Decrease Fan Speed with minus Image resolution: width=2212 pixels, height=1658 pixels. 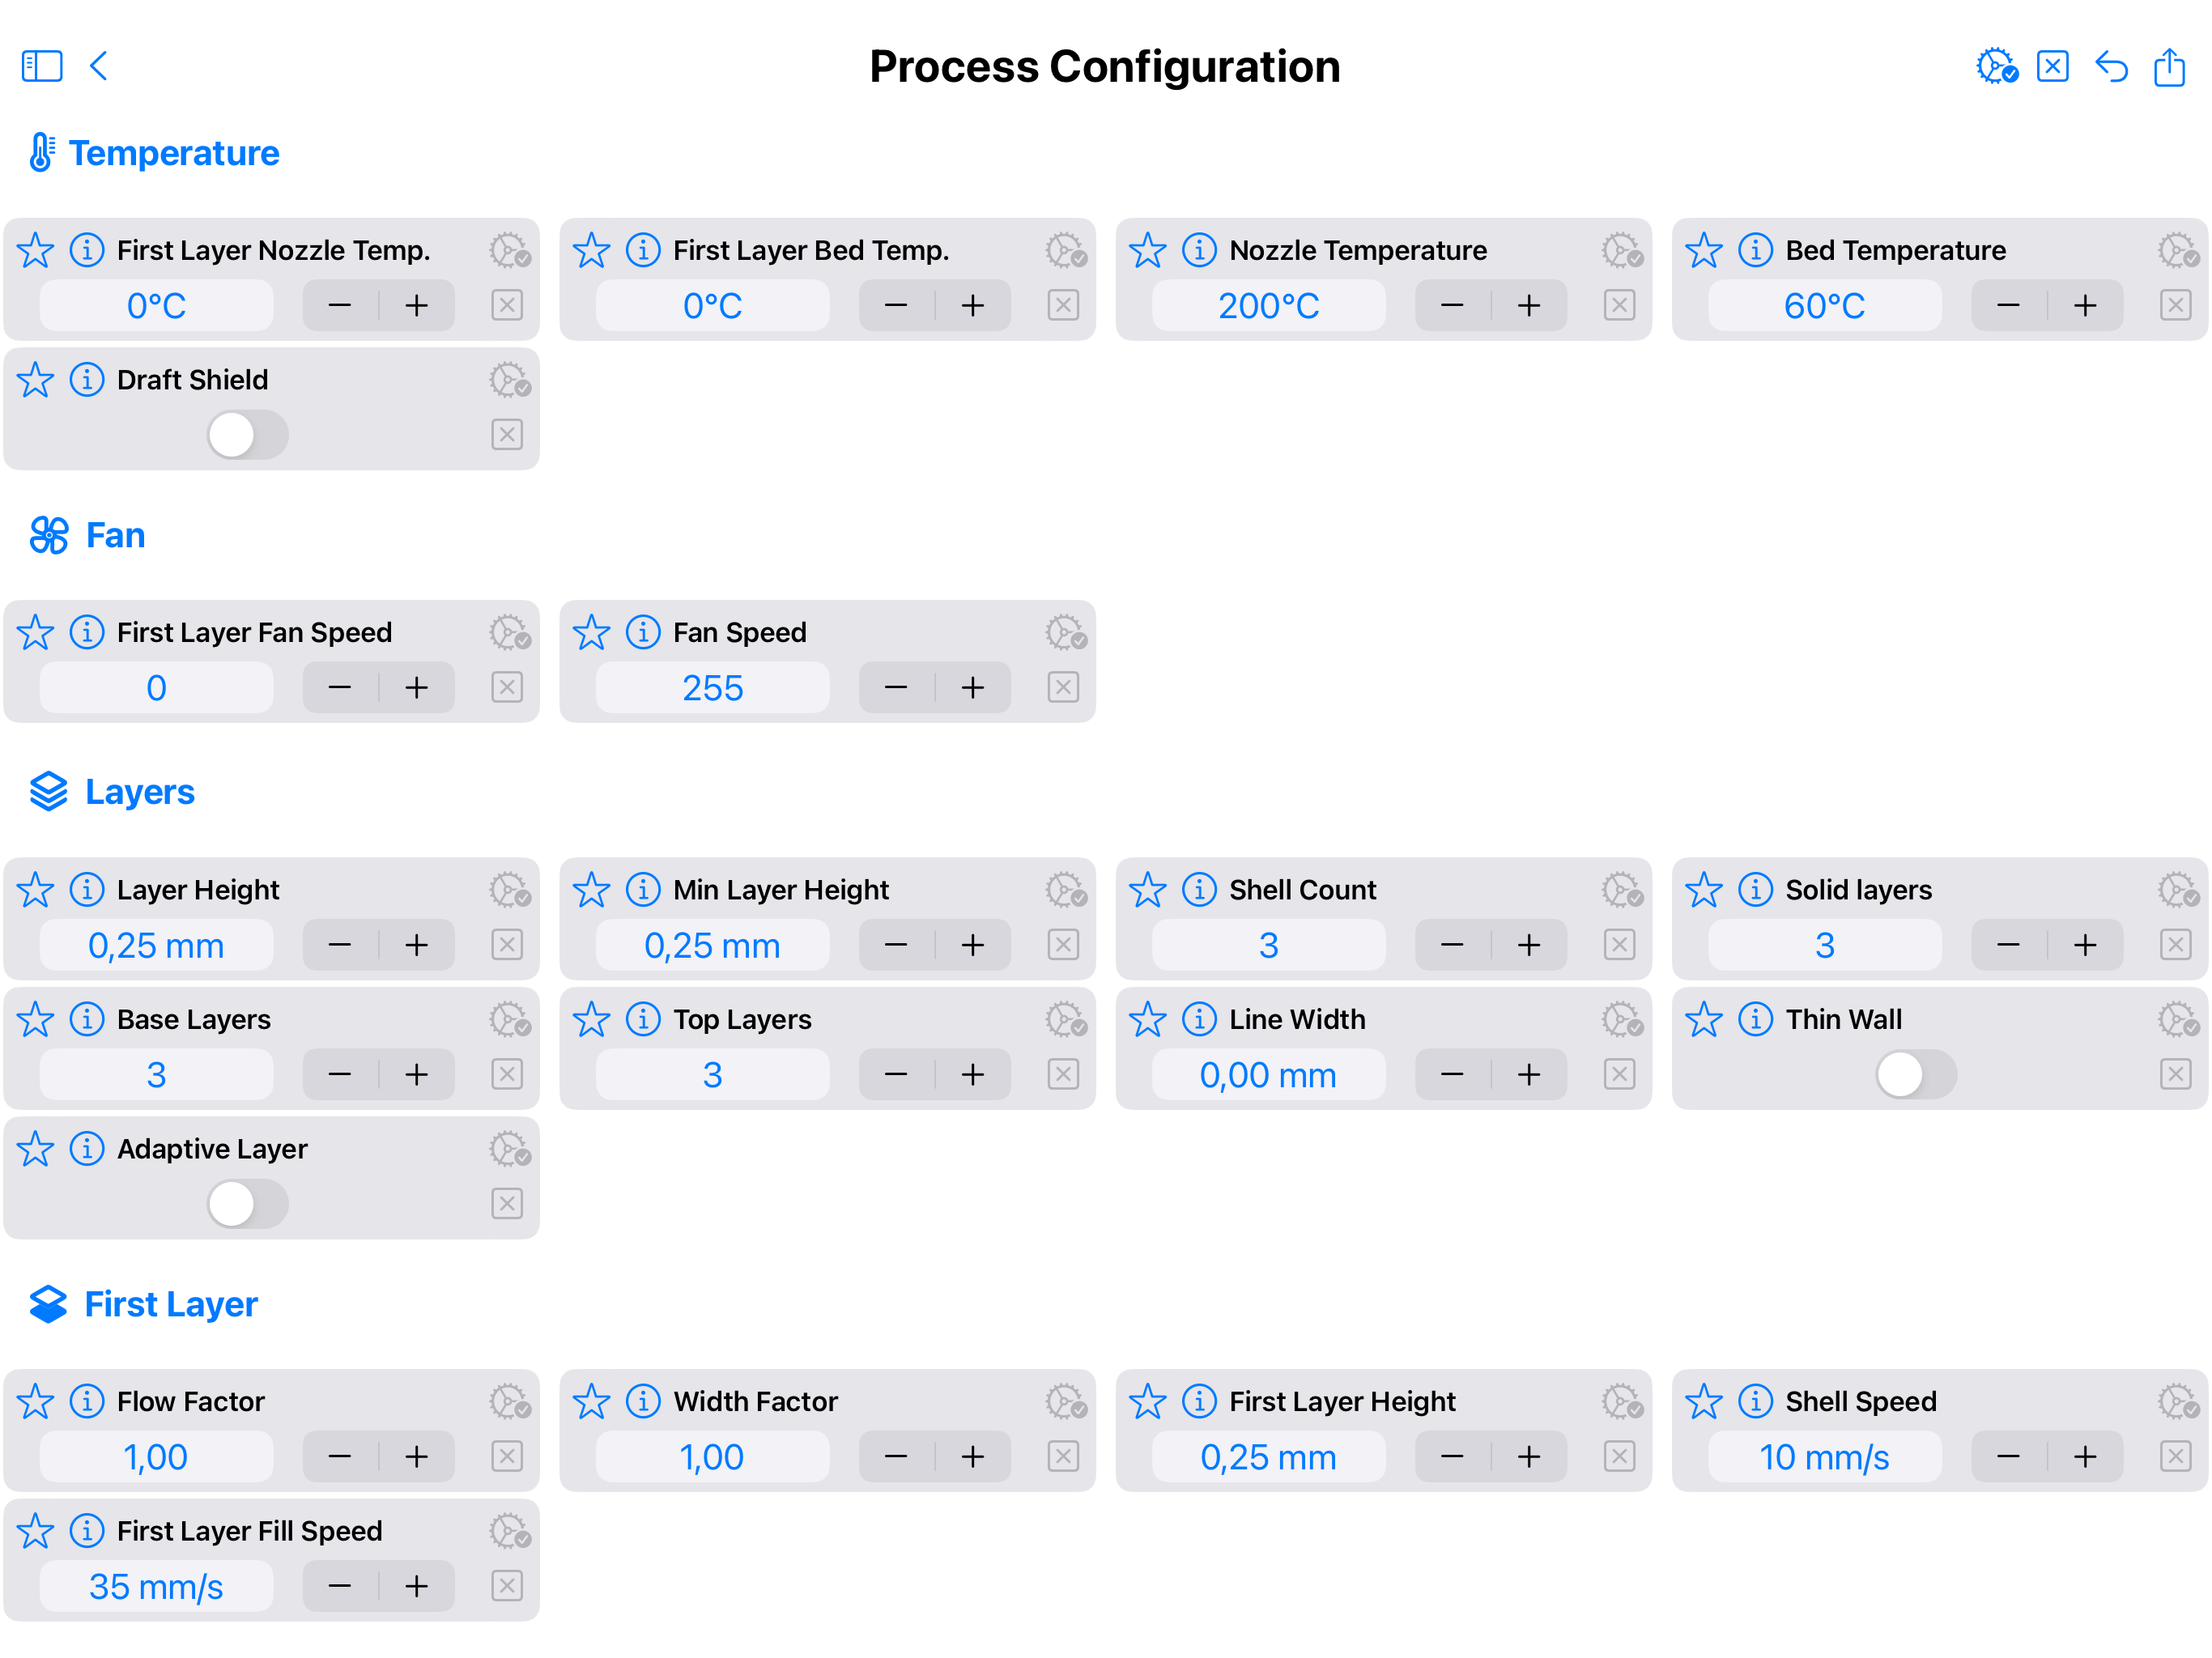click(x=896, y=688)
